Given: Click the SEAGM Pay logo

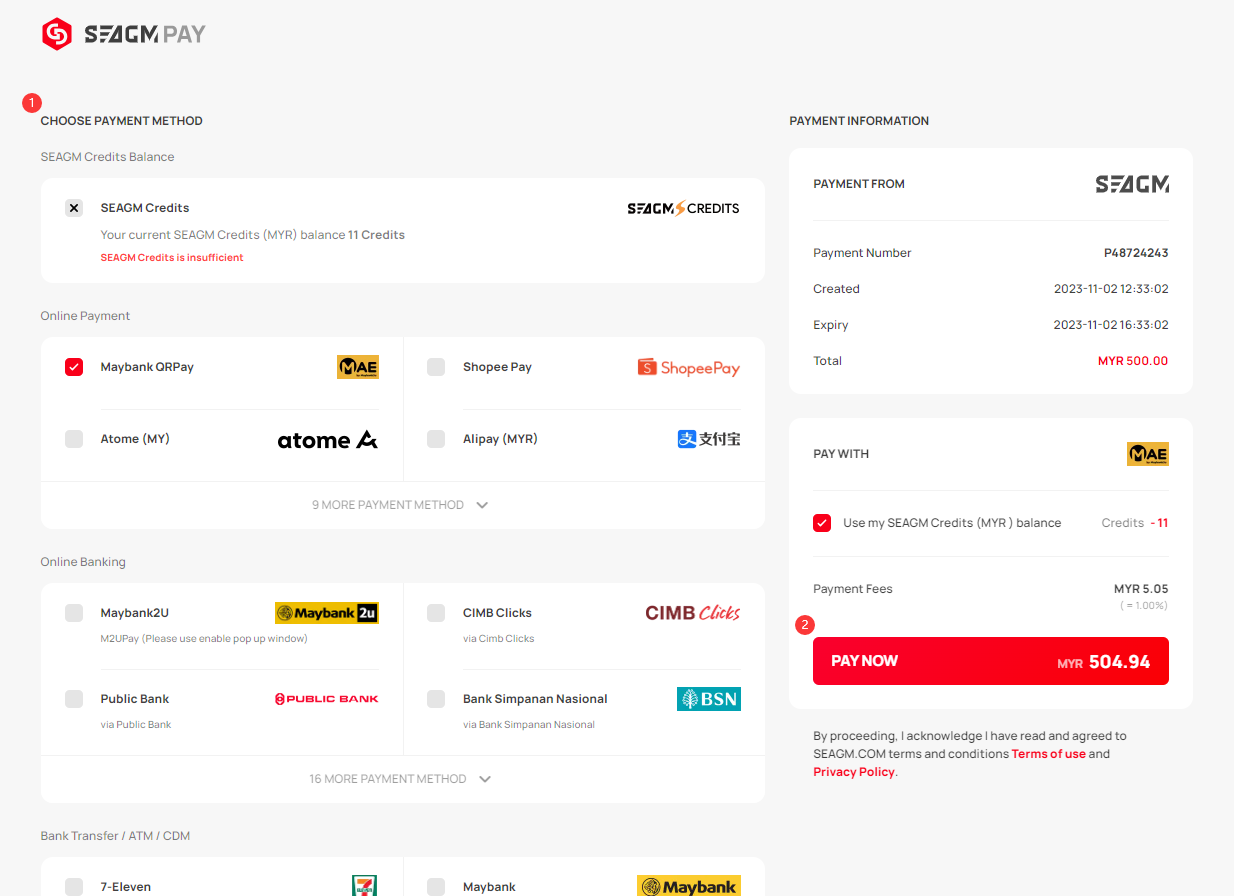Looking at the screenshot, I should 123,34.
